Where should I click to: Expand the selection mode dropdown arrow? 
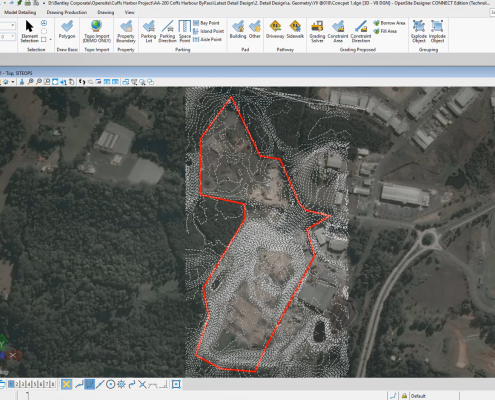click(x=50, y=39)
